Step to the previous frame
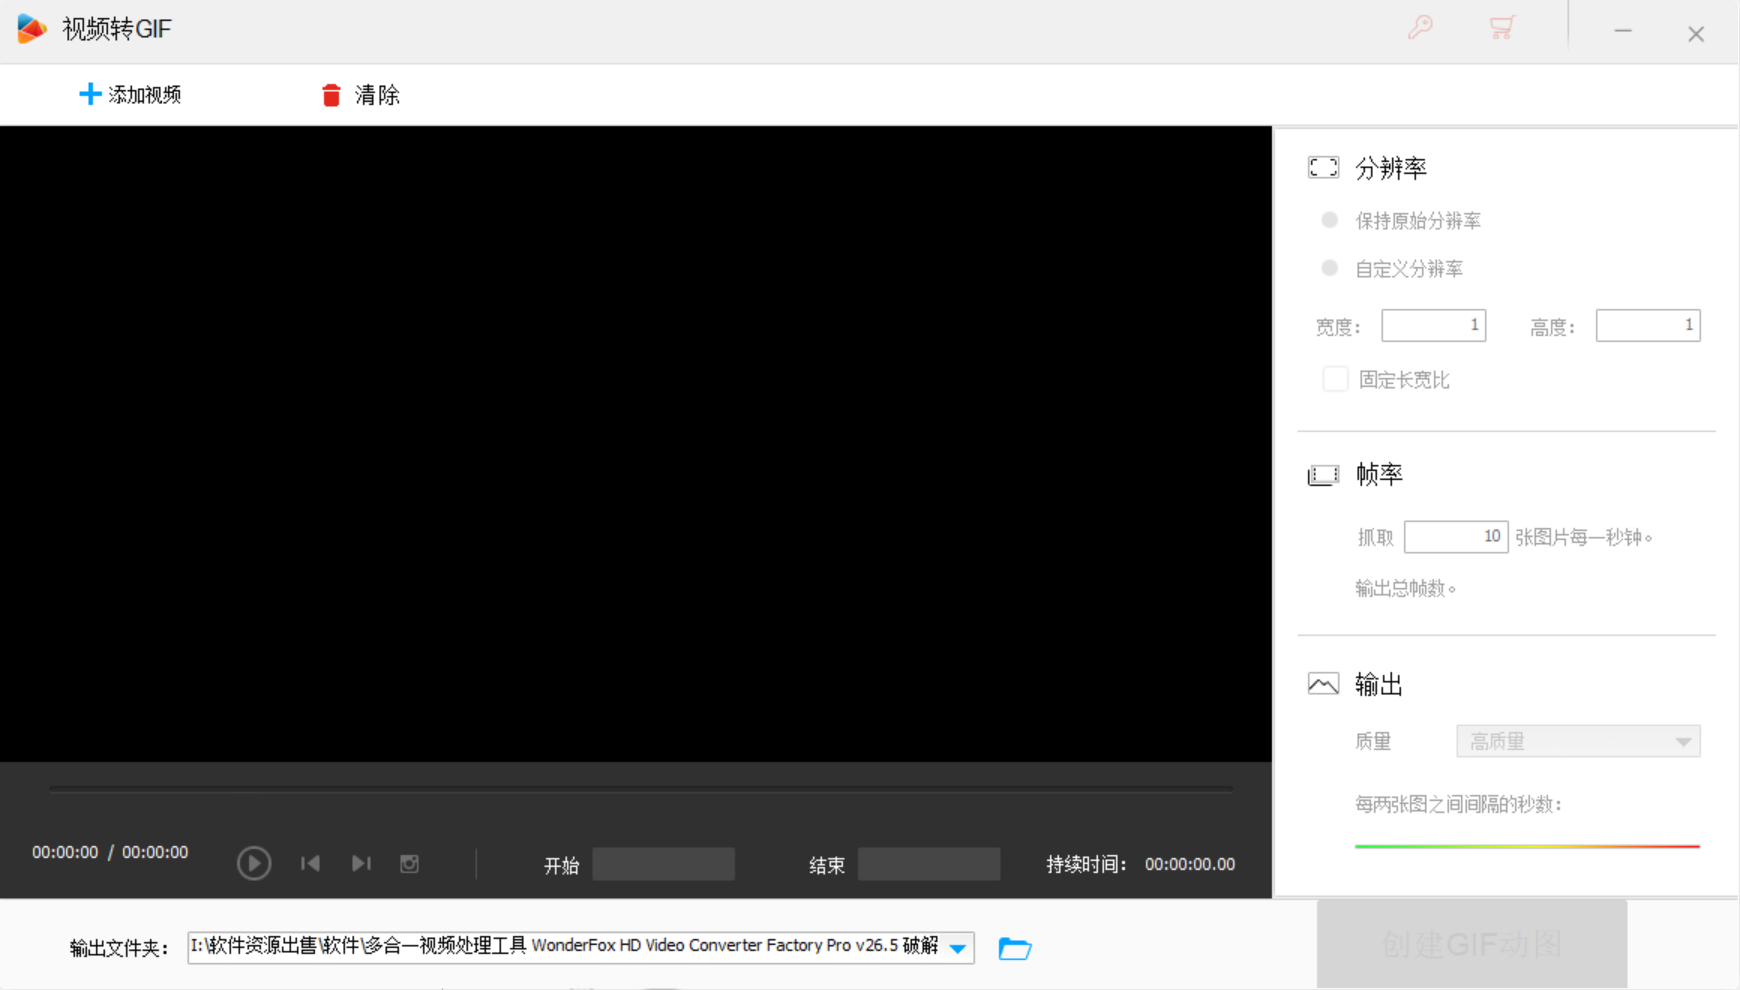This screenshot has height=990, width=1740. (x=310, y=863)
